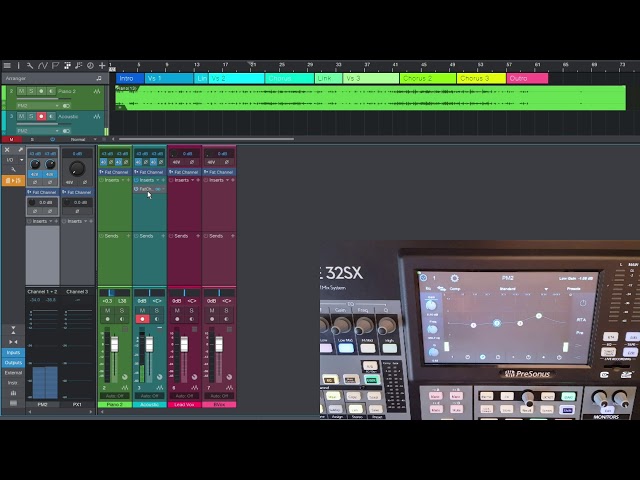
Task: Arm record on the Piano 2 mixer channel
Action: 108,319
